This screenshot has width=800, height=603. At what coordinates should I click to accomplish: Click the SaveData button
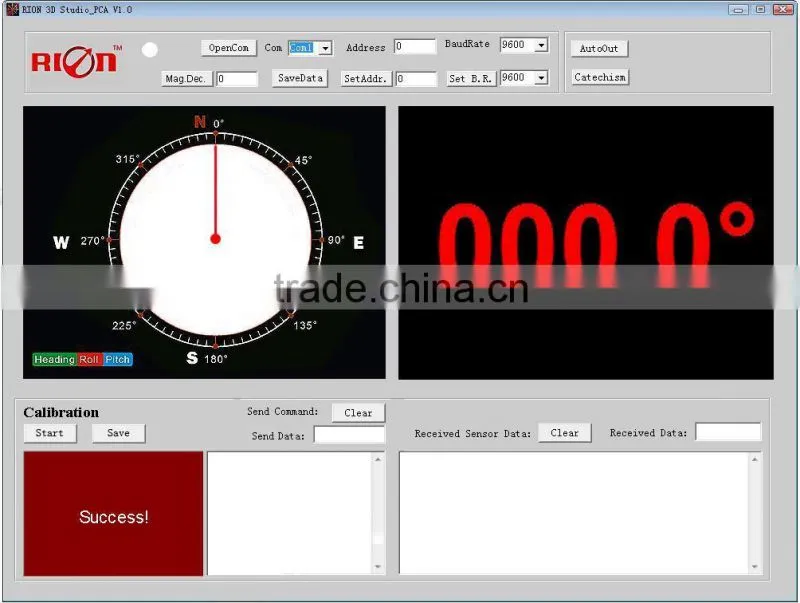tap(300, 78)
